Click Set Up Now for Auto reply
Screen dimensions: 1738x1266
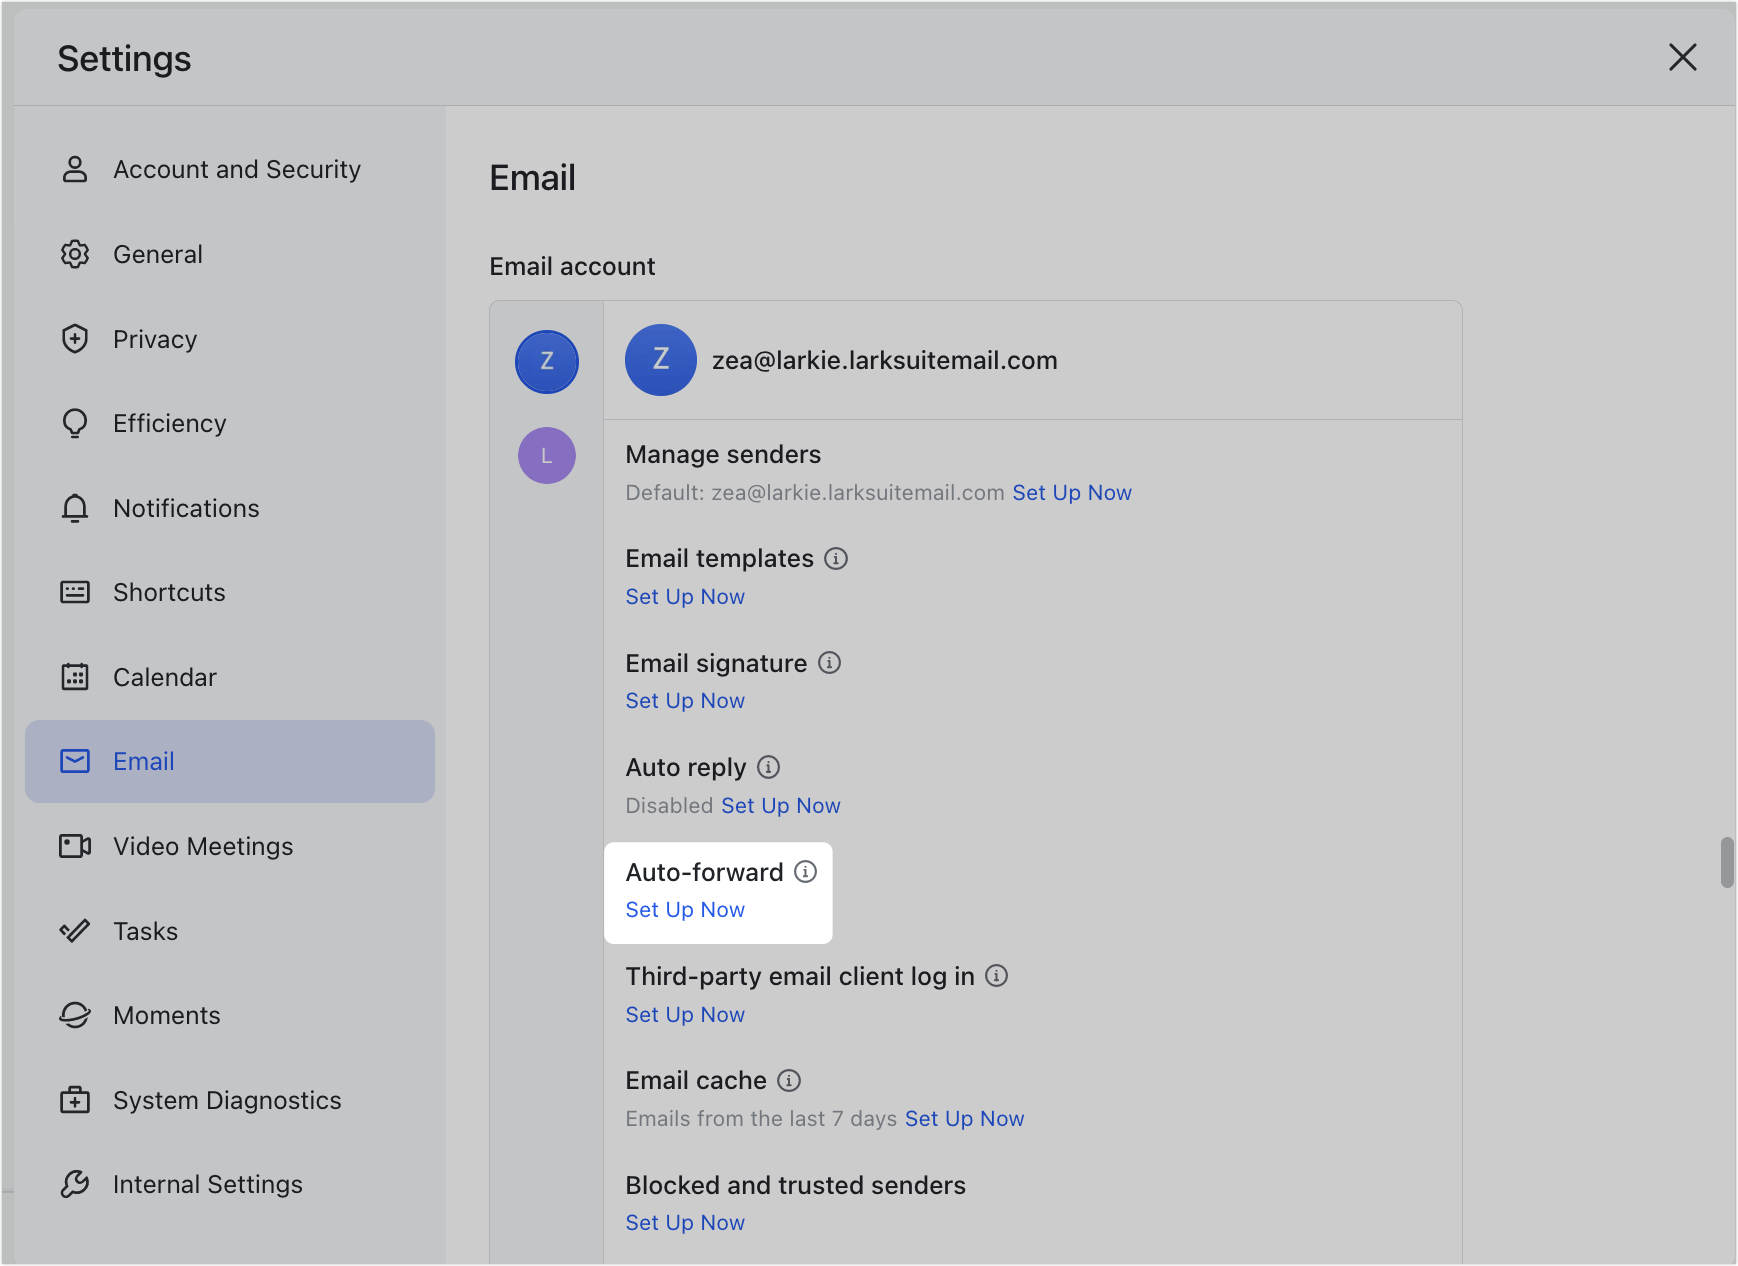pos(780,805)
